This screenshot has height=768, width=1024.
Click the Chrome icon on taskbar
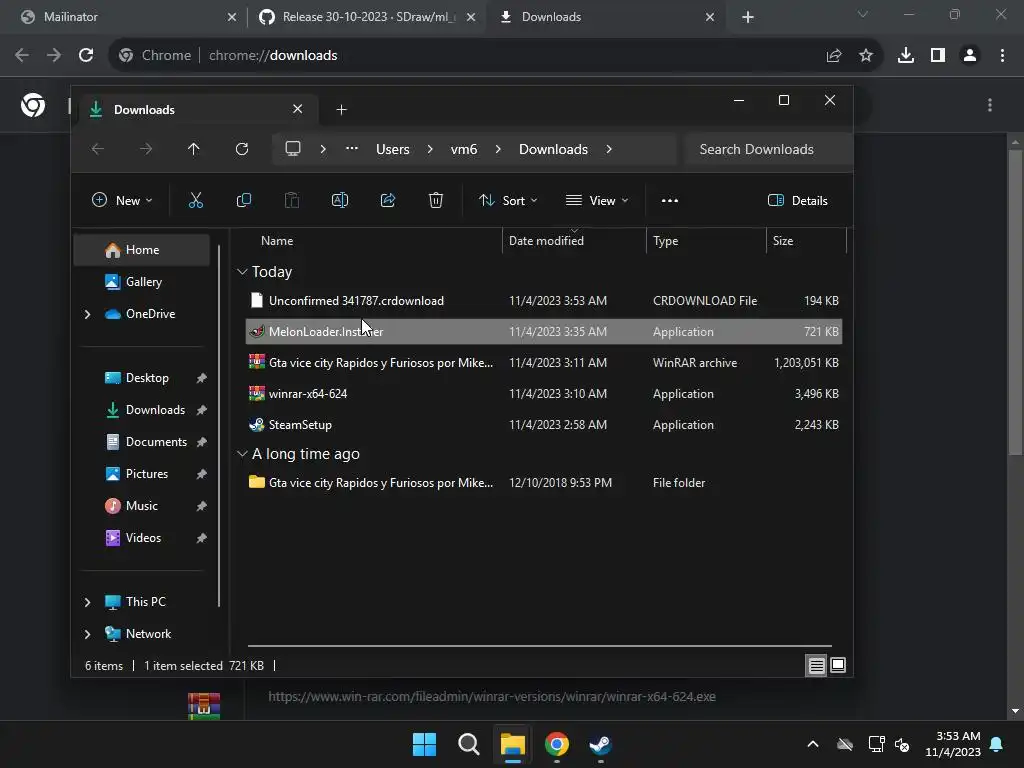(x=556, y=744)
